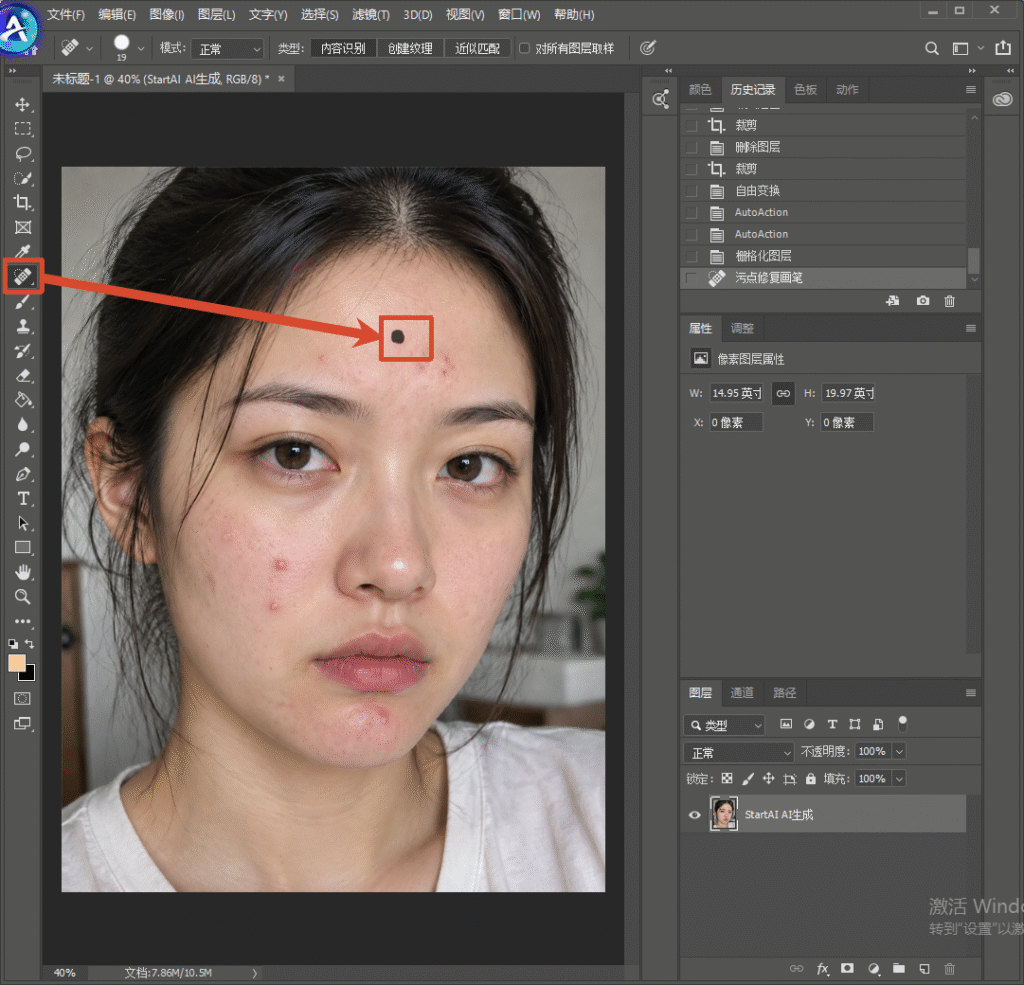Change screen mode from toolbar
Viewport: 1024px width, 985px height.
(x=23, y=723)
